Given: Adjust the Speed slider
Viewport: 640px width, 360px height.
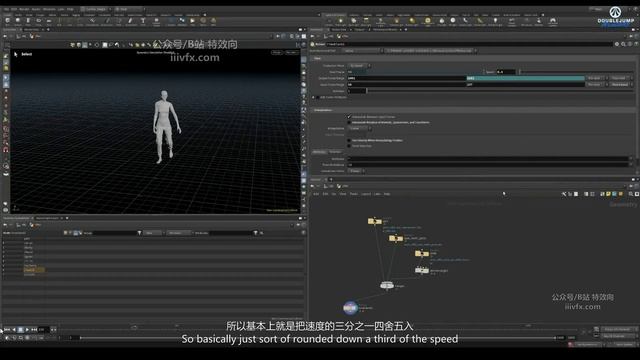Looking at the screenshot, I should [x=575, y=72].
